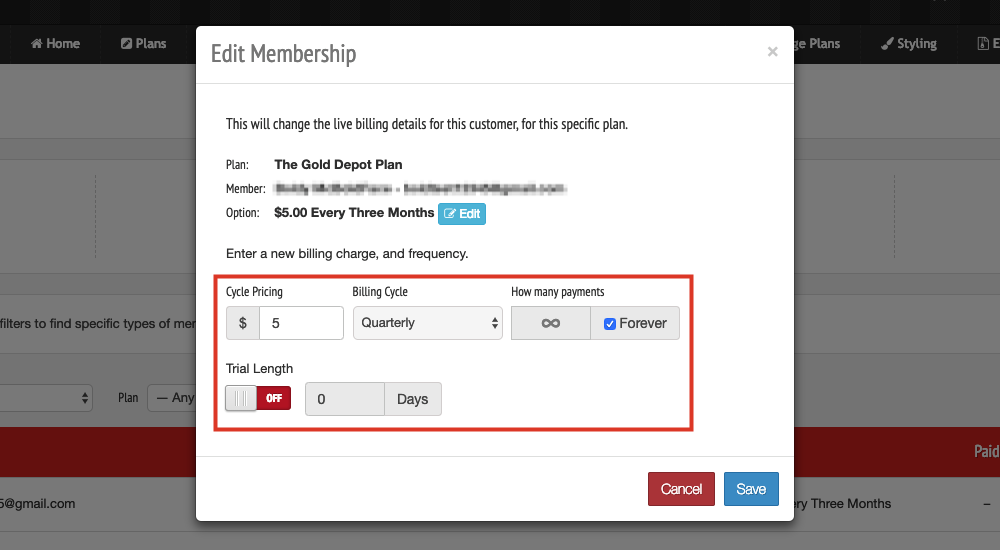Click the dollar sign prefix in Cycle Pricing
The height and width of the screenshot is (550, 1000).
point(243,323)
